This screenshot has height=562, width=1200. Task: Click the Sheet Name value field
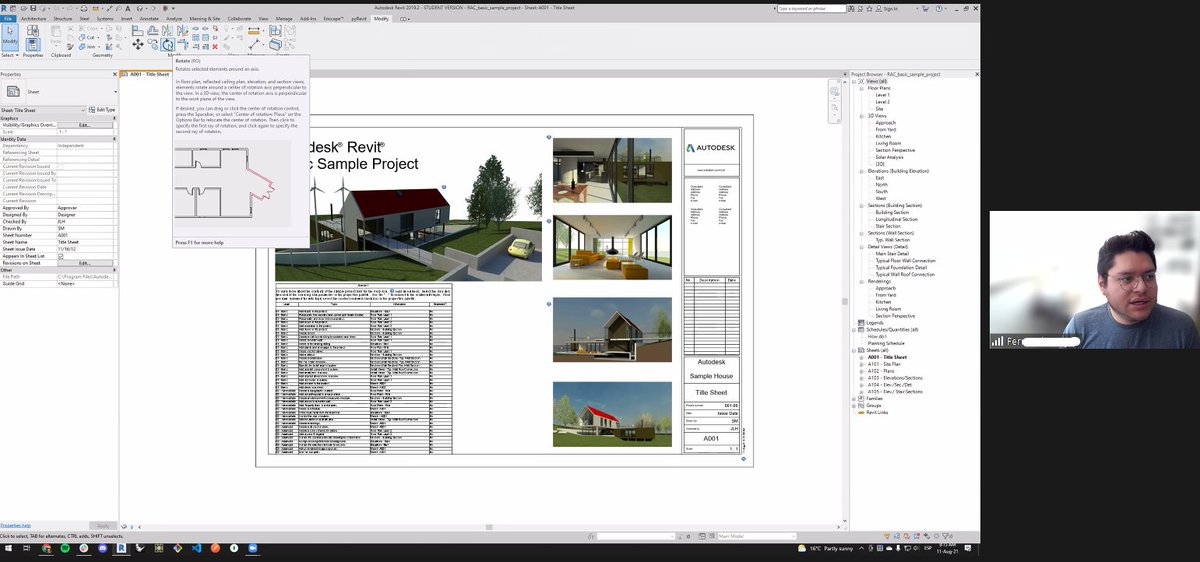[85, 242]
